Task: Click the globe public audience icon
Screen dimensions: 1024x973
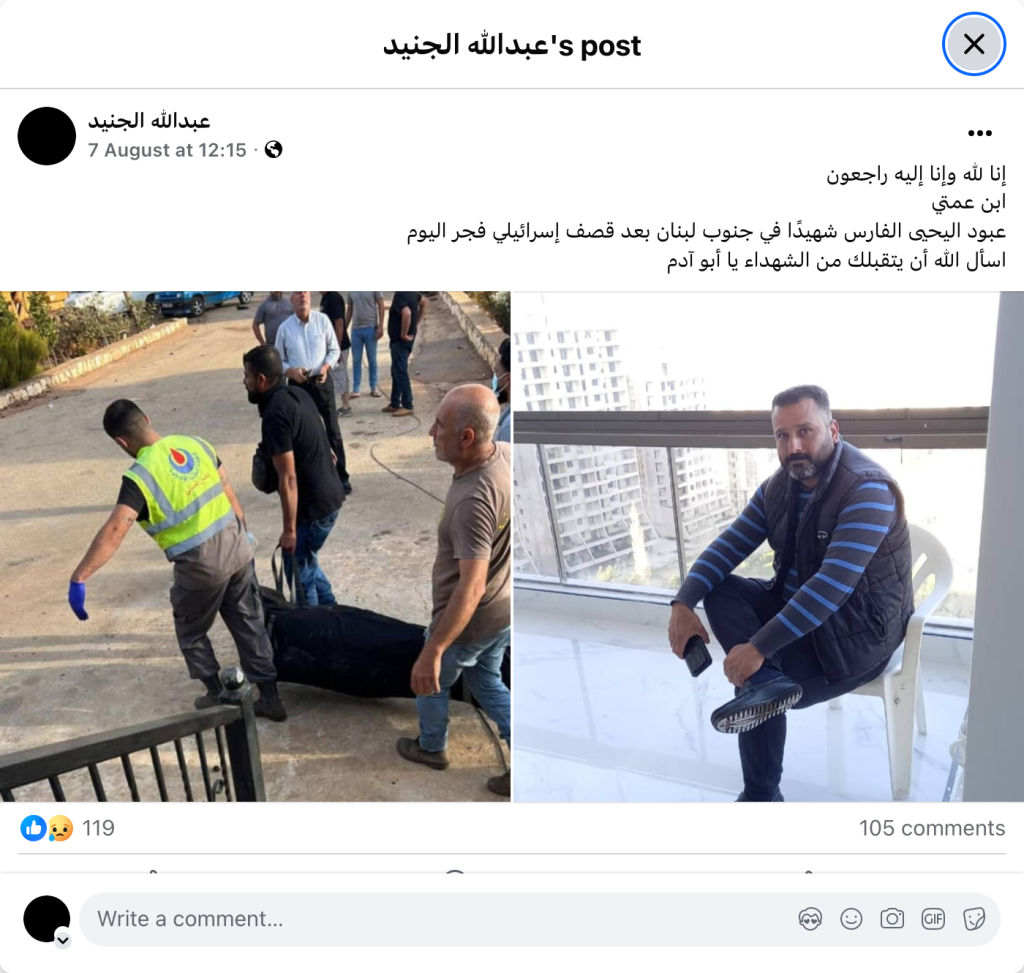Action: pyautogui.click(x=273, y=150)
